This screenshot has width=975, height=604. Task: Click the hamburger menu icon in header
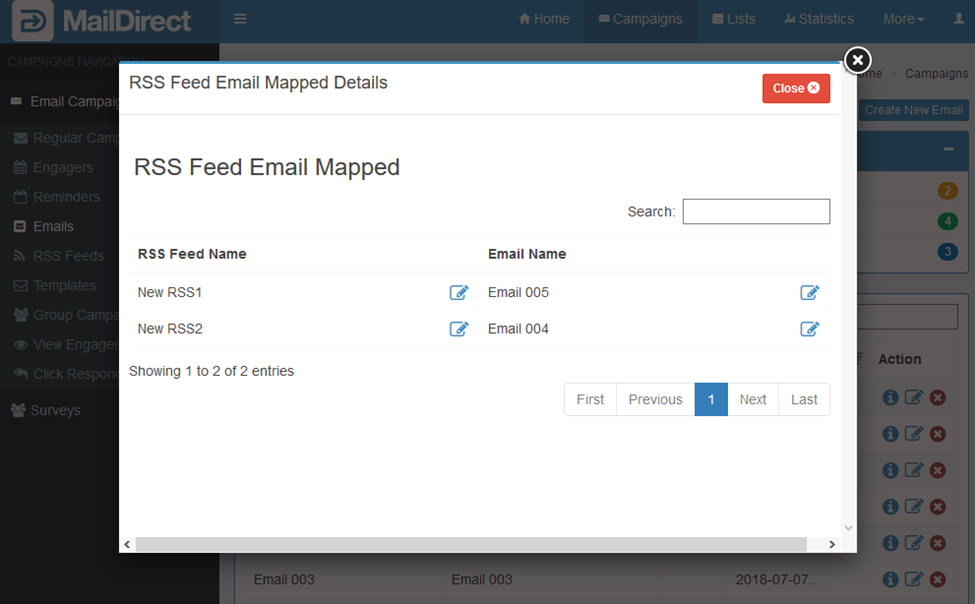(x=239, y=19)
